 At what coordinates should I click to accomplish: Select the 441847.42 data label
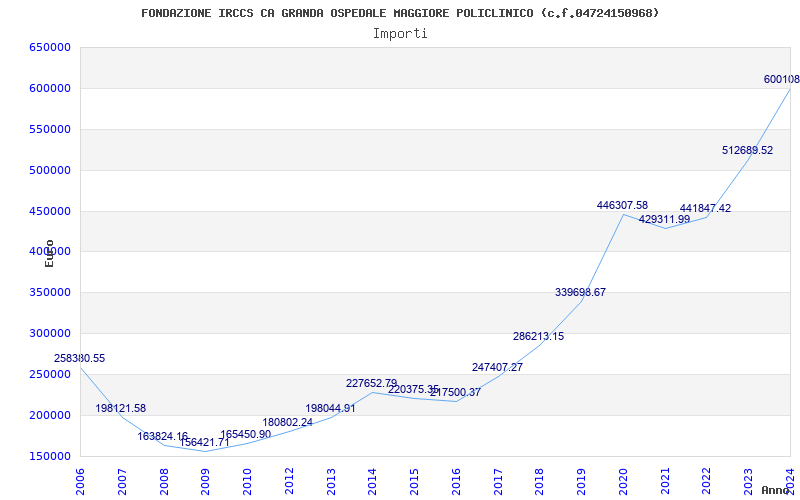pyautogui.click(x=705, y=209)
